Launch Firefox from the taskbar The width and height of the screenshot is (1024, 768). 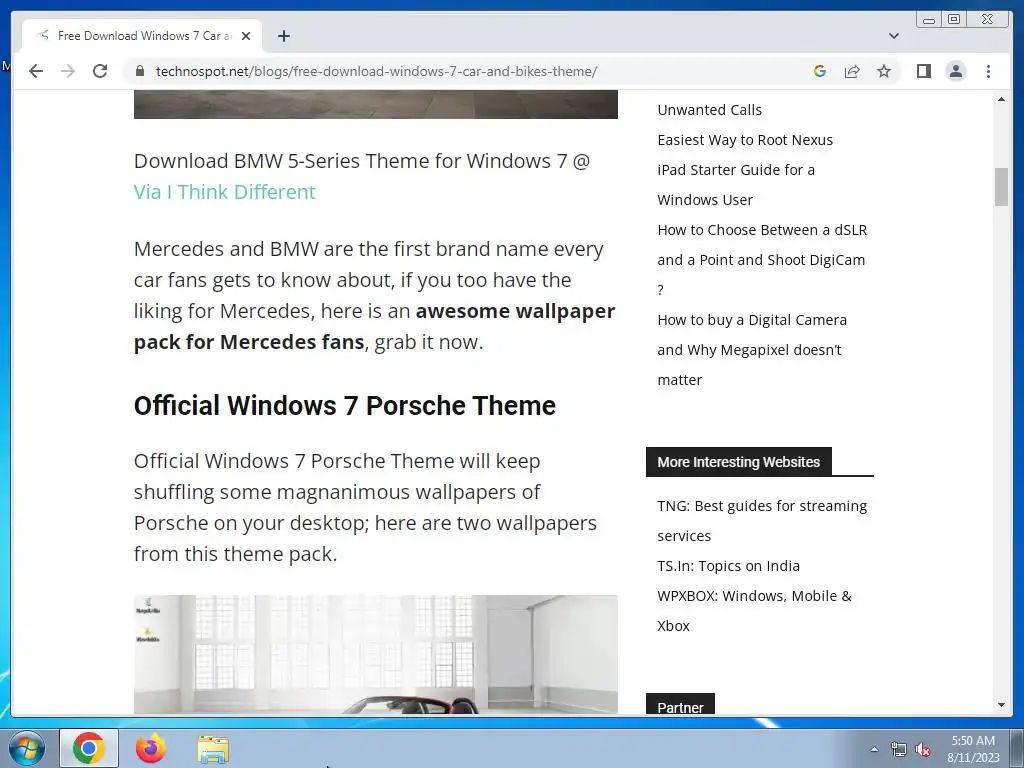(x=151, y=748)
